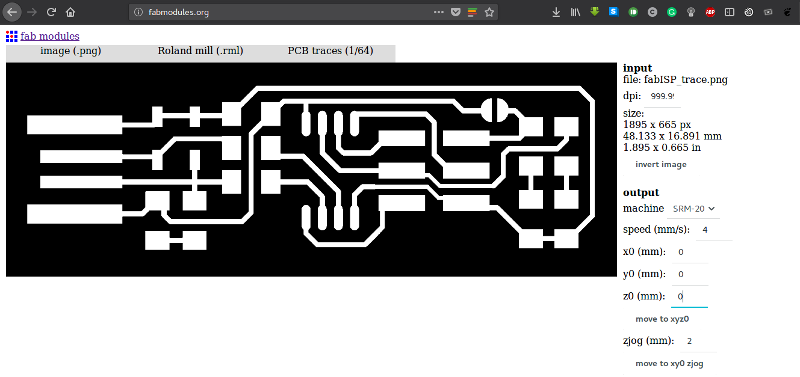Click the fabmodules.org URL in address bar
The width and height of the screenshot is (800, 377).
click(179, 12)
